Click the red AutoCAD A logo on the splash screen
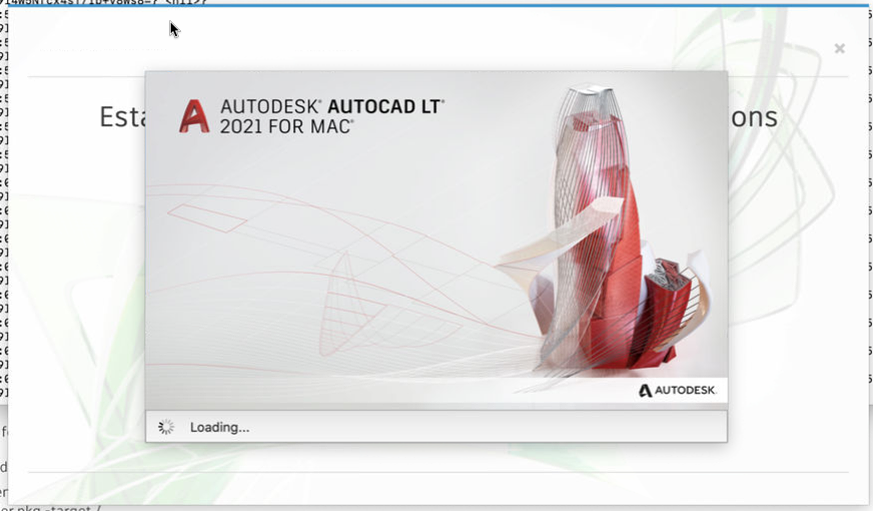 (x=194, y=116)
